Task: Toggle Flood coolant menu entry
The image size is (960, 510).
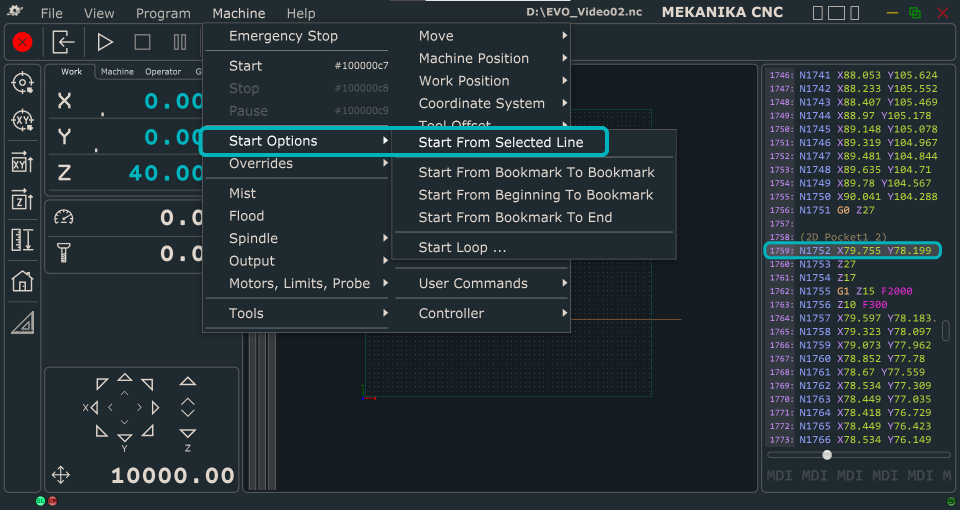Action: click(247, 216)
